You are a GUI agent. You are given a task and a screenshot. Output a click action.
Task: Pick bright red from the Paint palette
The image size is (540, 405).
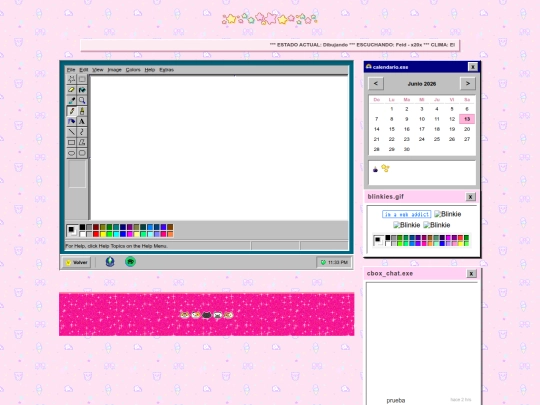click(x=96, y=234)
